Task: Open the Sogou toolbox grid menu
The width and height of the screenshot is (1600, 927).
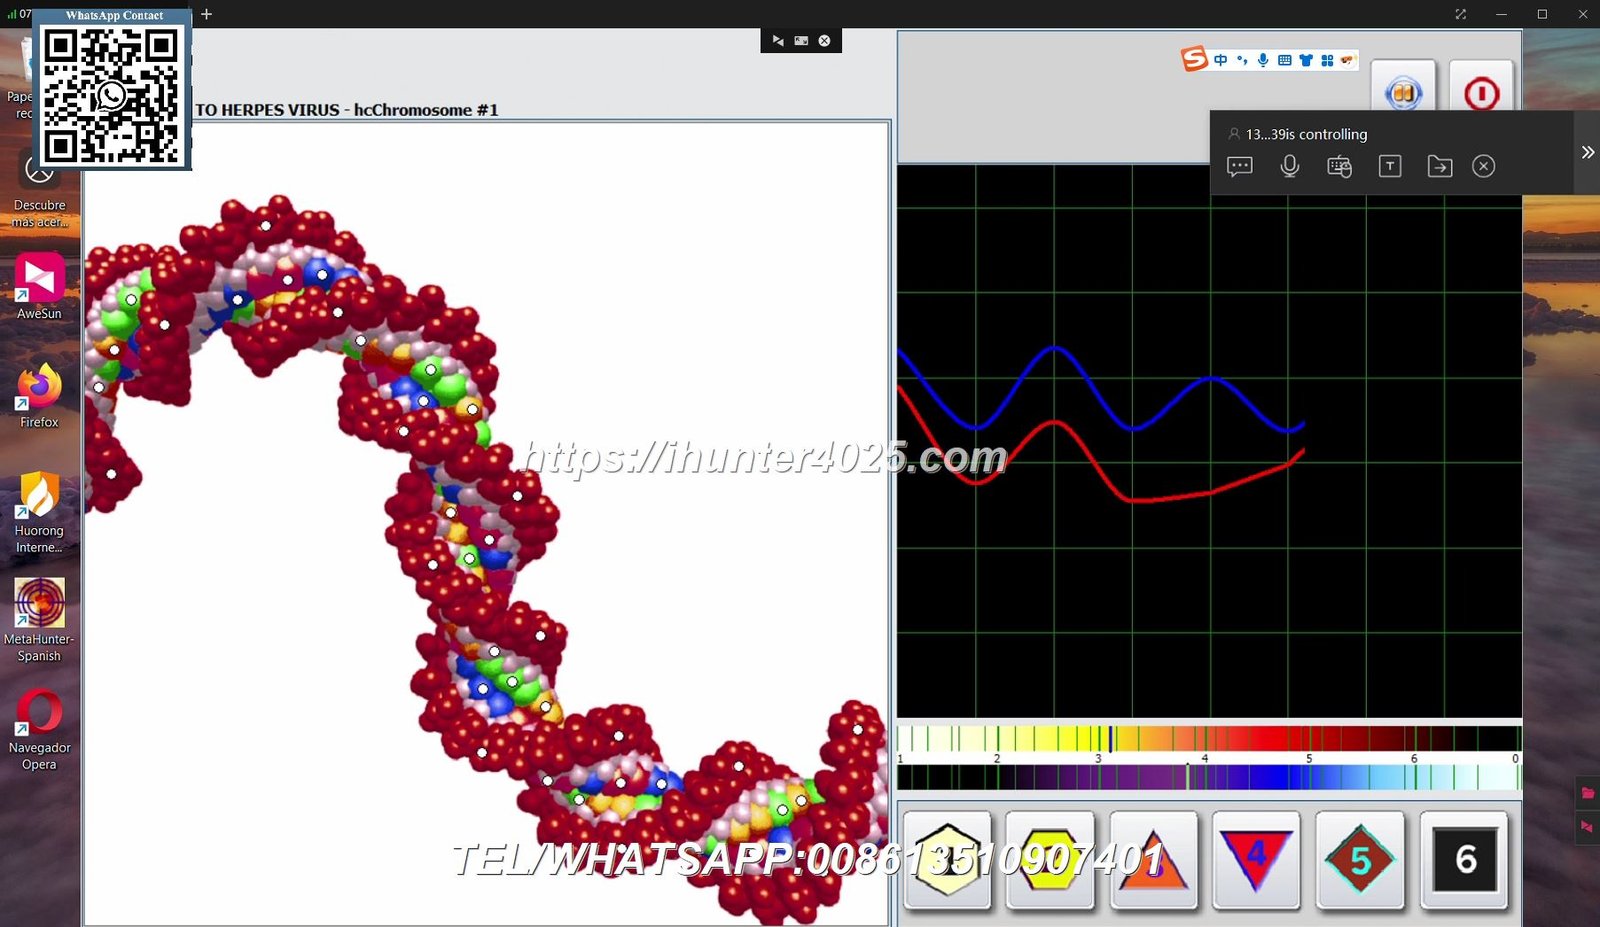Action: click(1327, 59)
